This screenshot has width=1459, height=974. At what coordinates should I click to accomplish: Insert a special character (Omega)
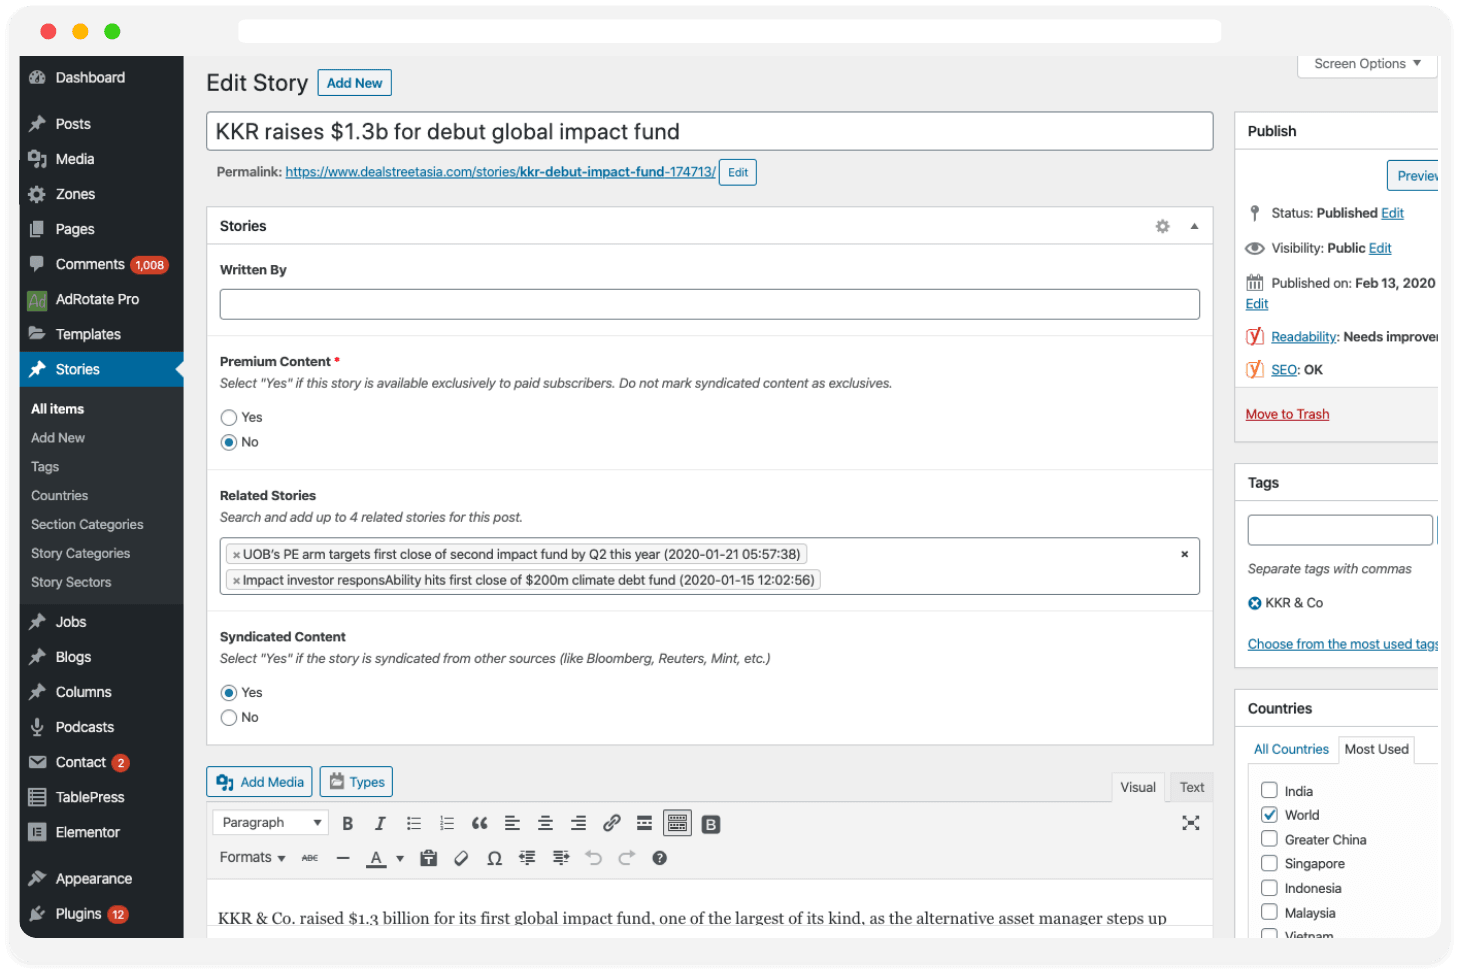point(494,858)
